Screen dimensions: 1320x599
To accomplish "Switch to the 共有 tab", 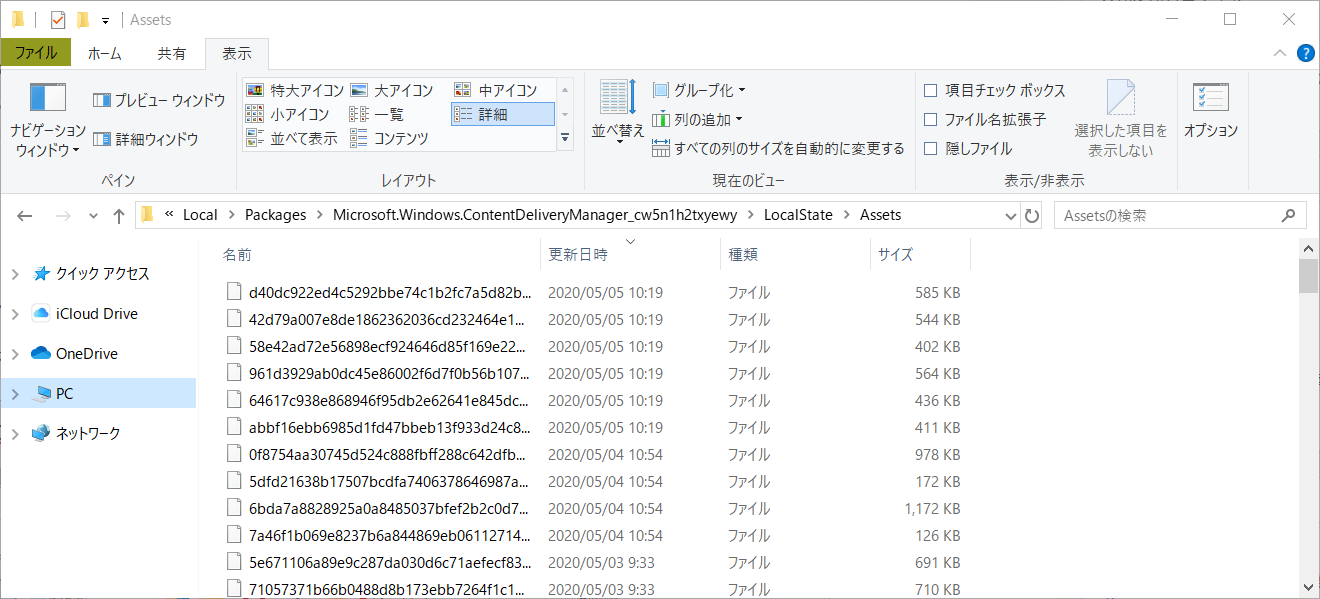I will (x=171, y=53).
